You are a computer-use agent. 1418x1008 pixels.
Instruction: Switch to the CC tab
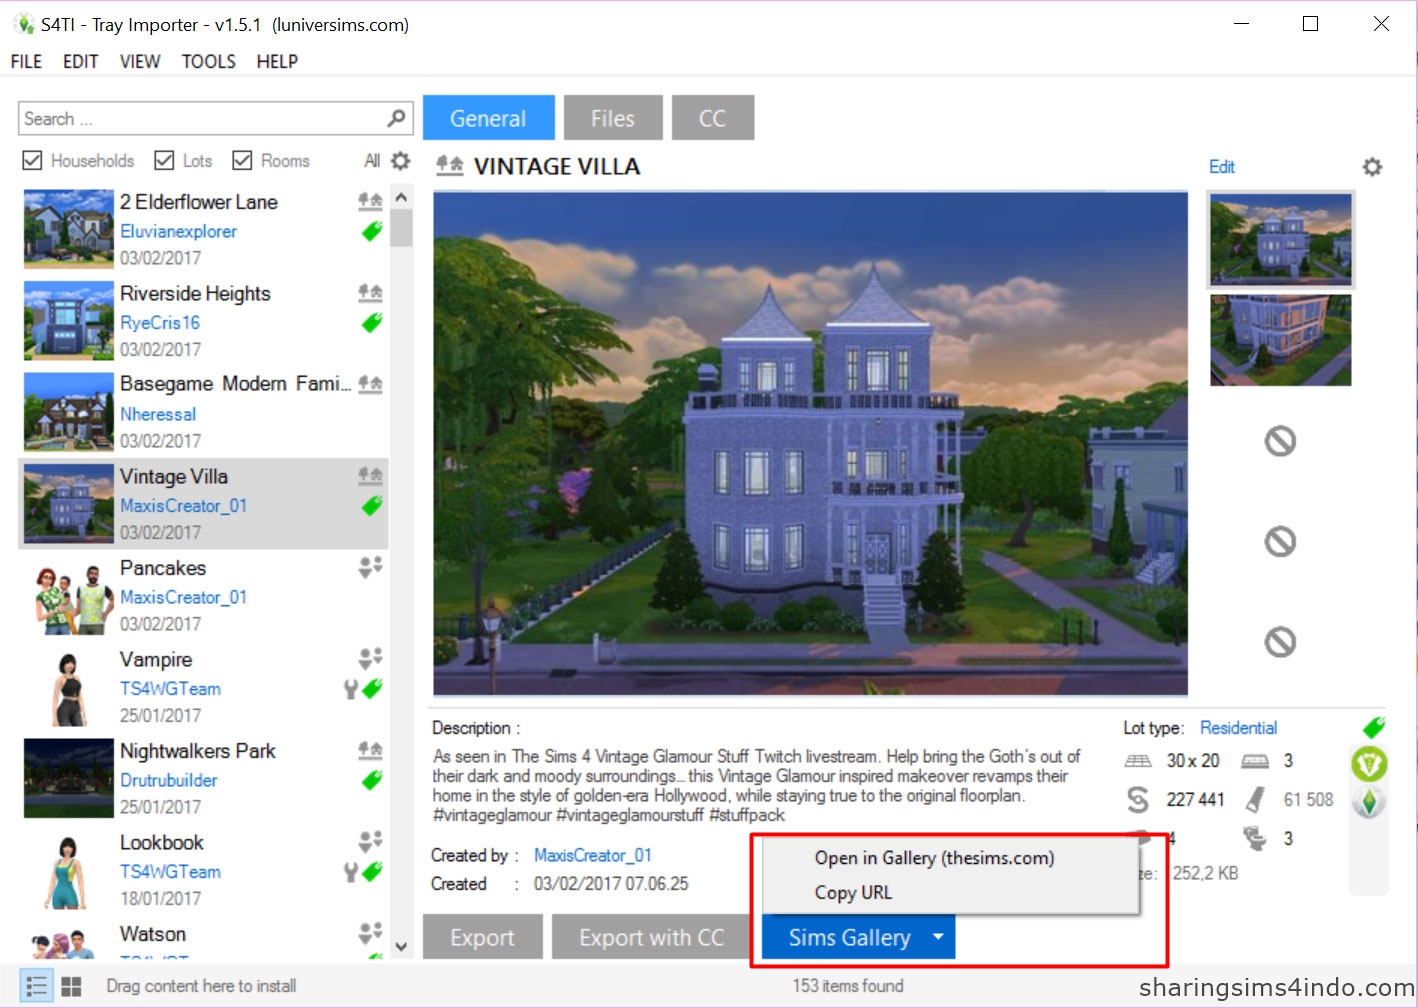[x=713, y=118]
